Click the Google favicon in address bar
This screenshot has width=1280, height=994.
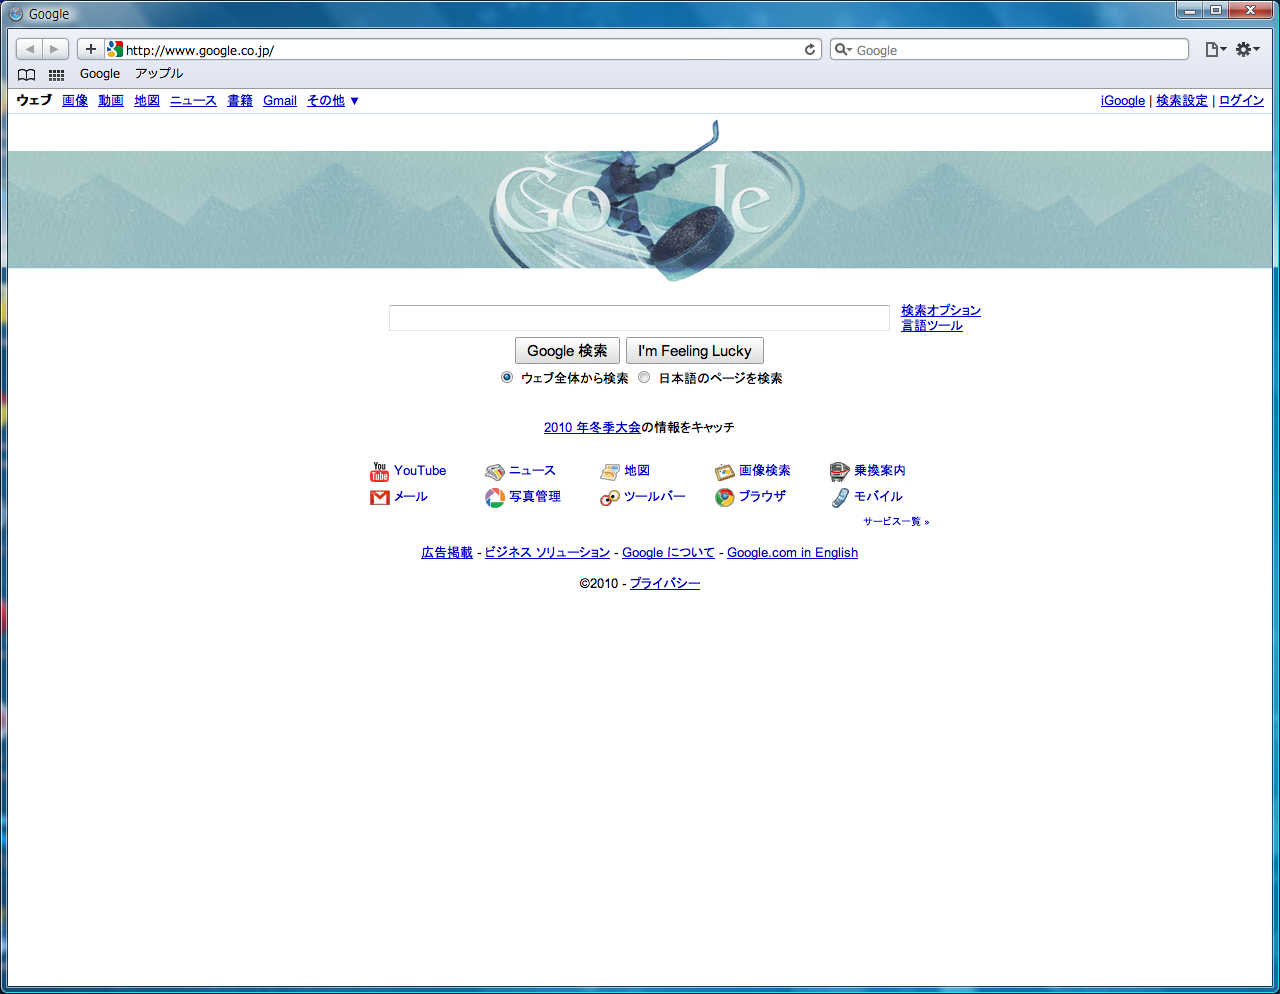[x=115, y=49]
